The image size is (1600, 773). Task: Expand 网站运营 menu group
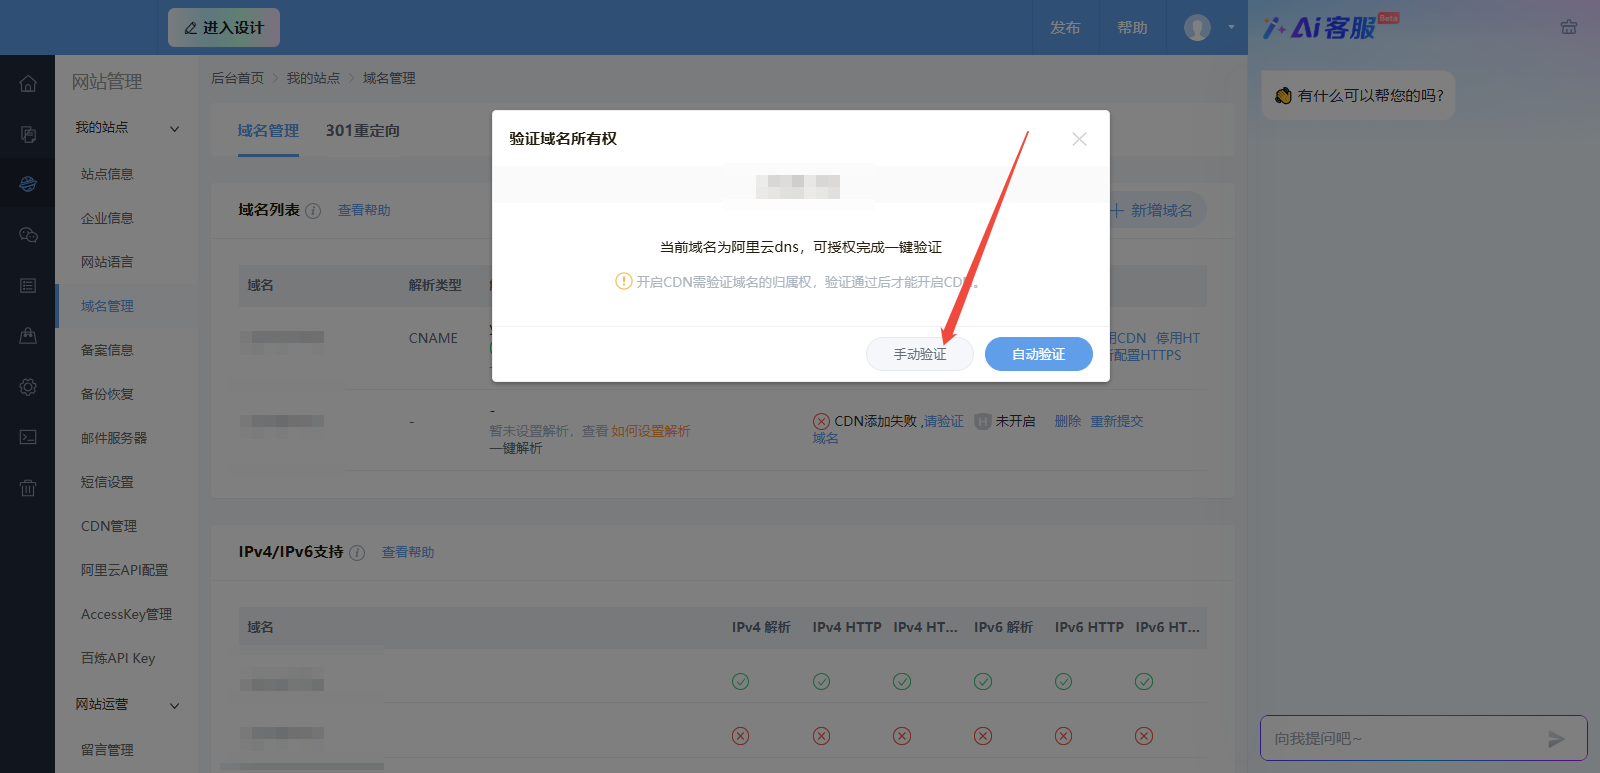(x=127, y=705)
